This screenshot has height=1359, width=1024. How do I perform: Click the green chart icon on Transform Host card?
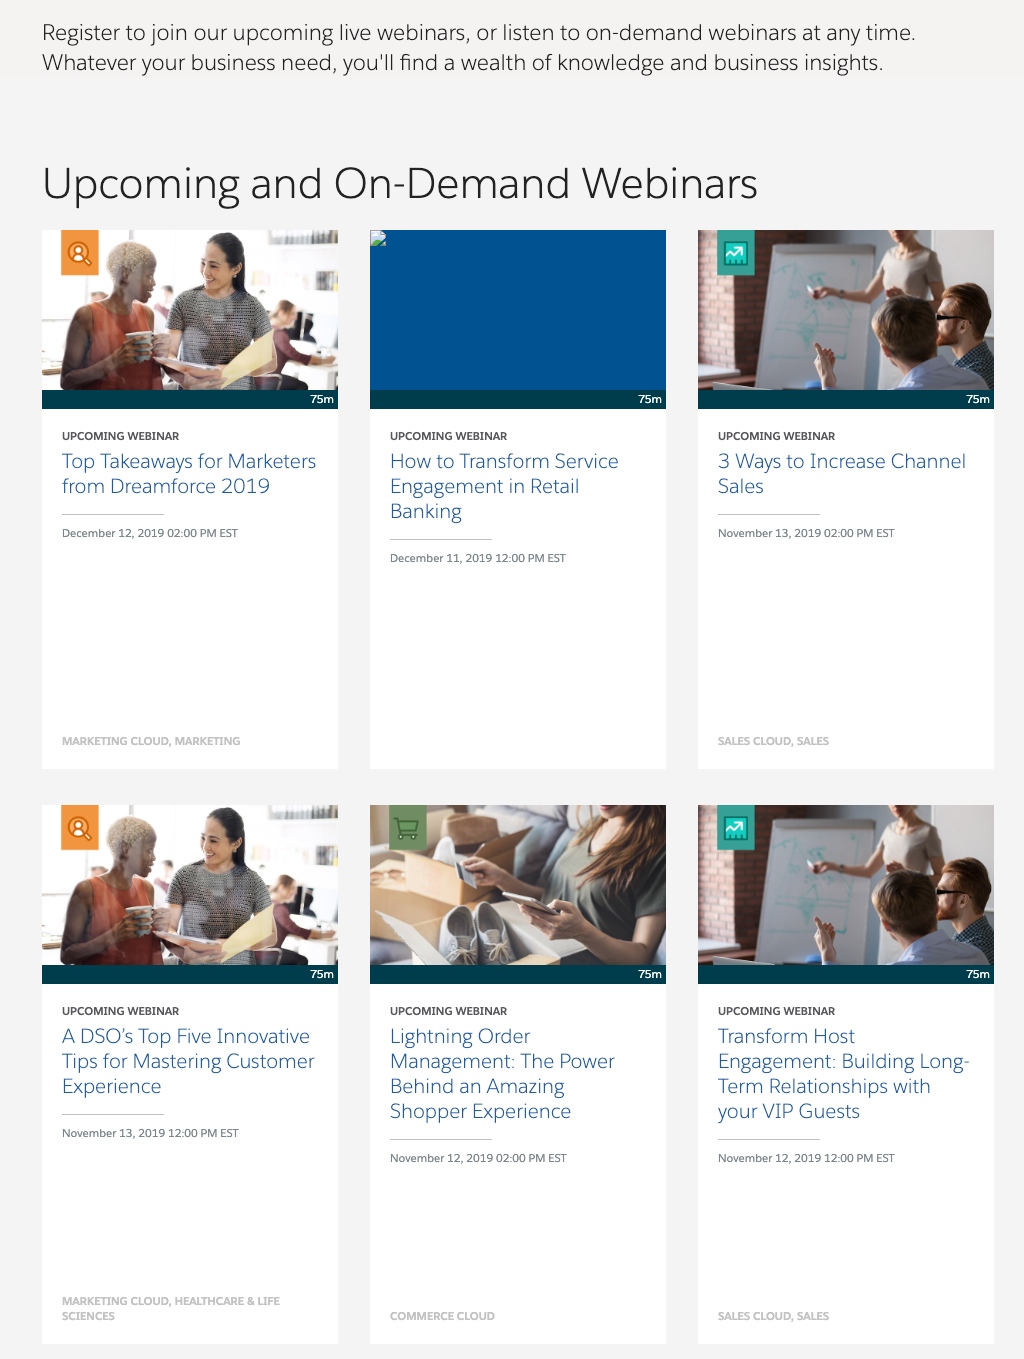pos(736,828)
